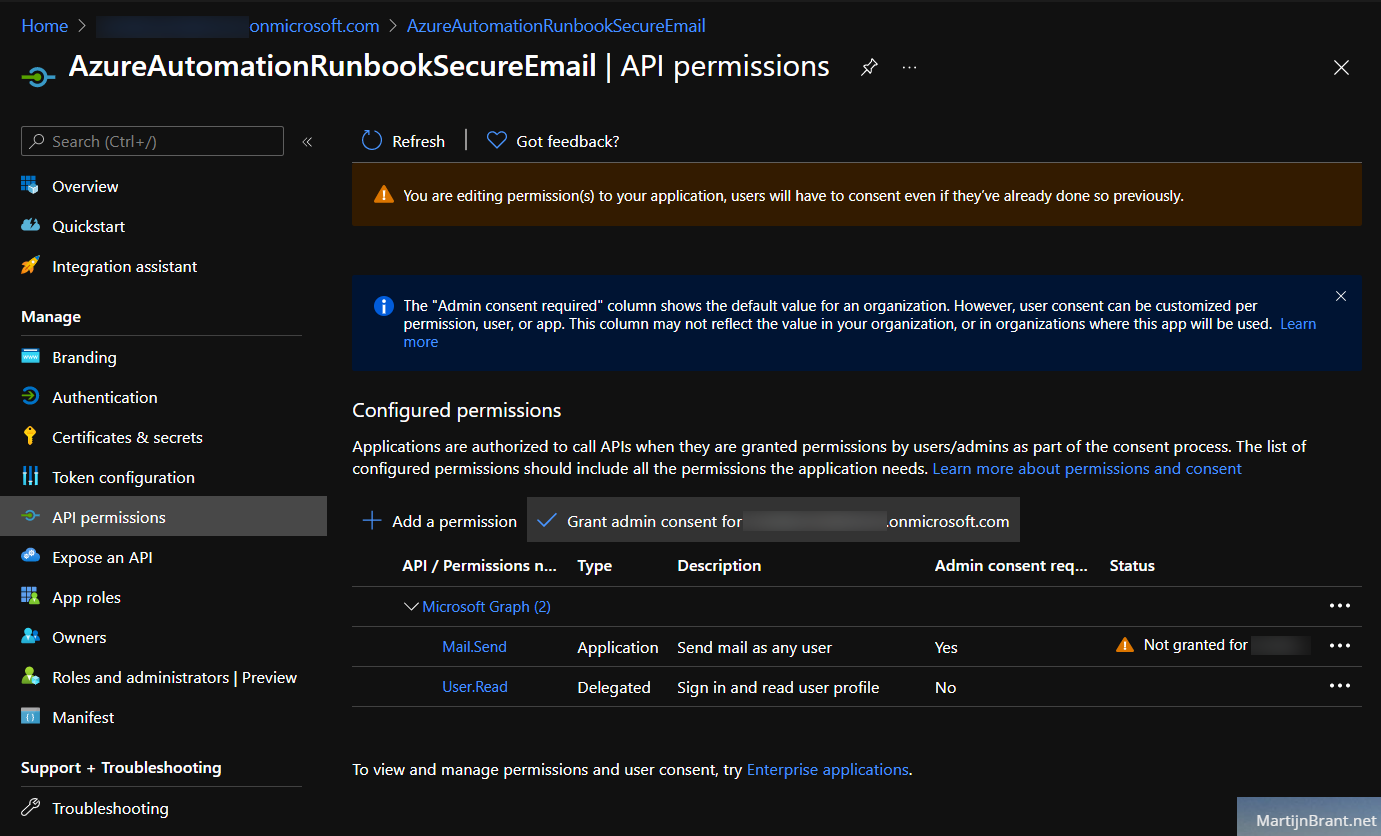Click the 'Sign in and read user profile' text
The height and width of the screenshot is (836, 1381).
(x=778, y=687)
